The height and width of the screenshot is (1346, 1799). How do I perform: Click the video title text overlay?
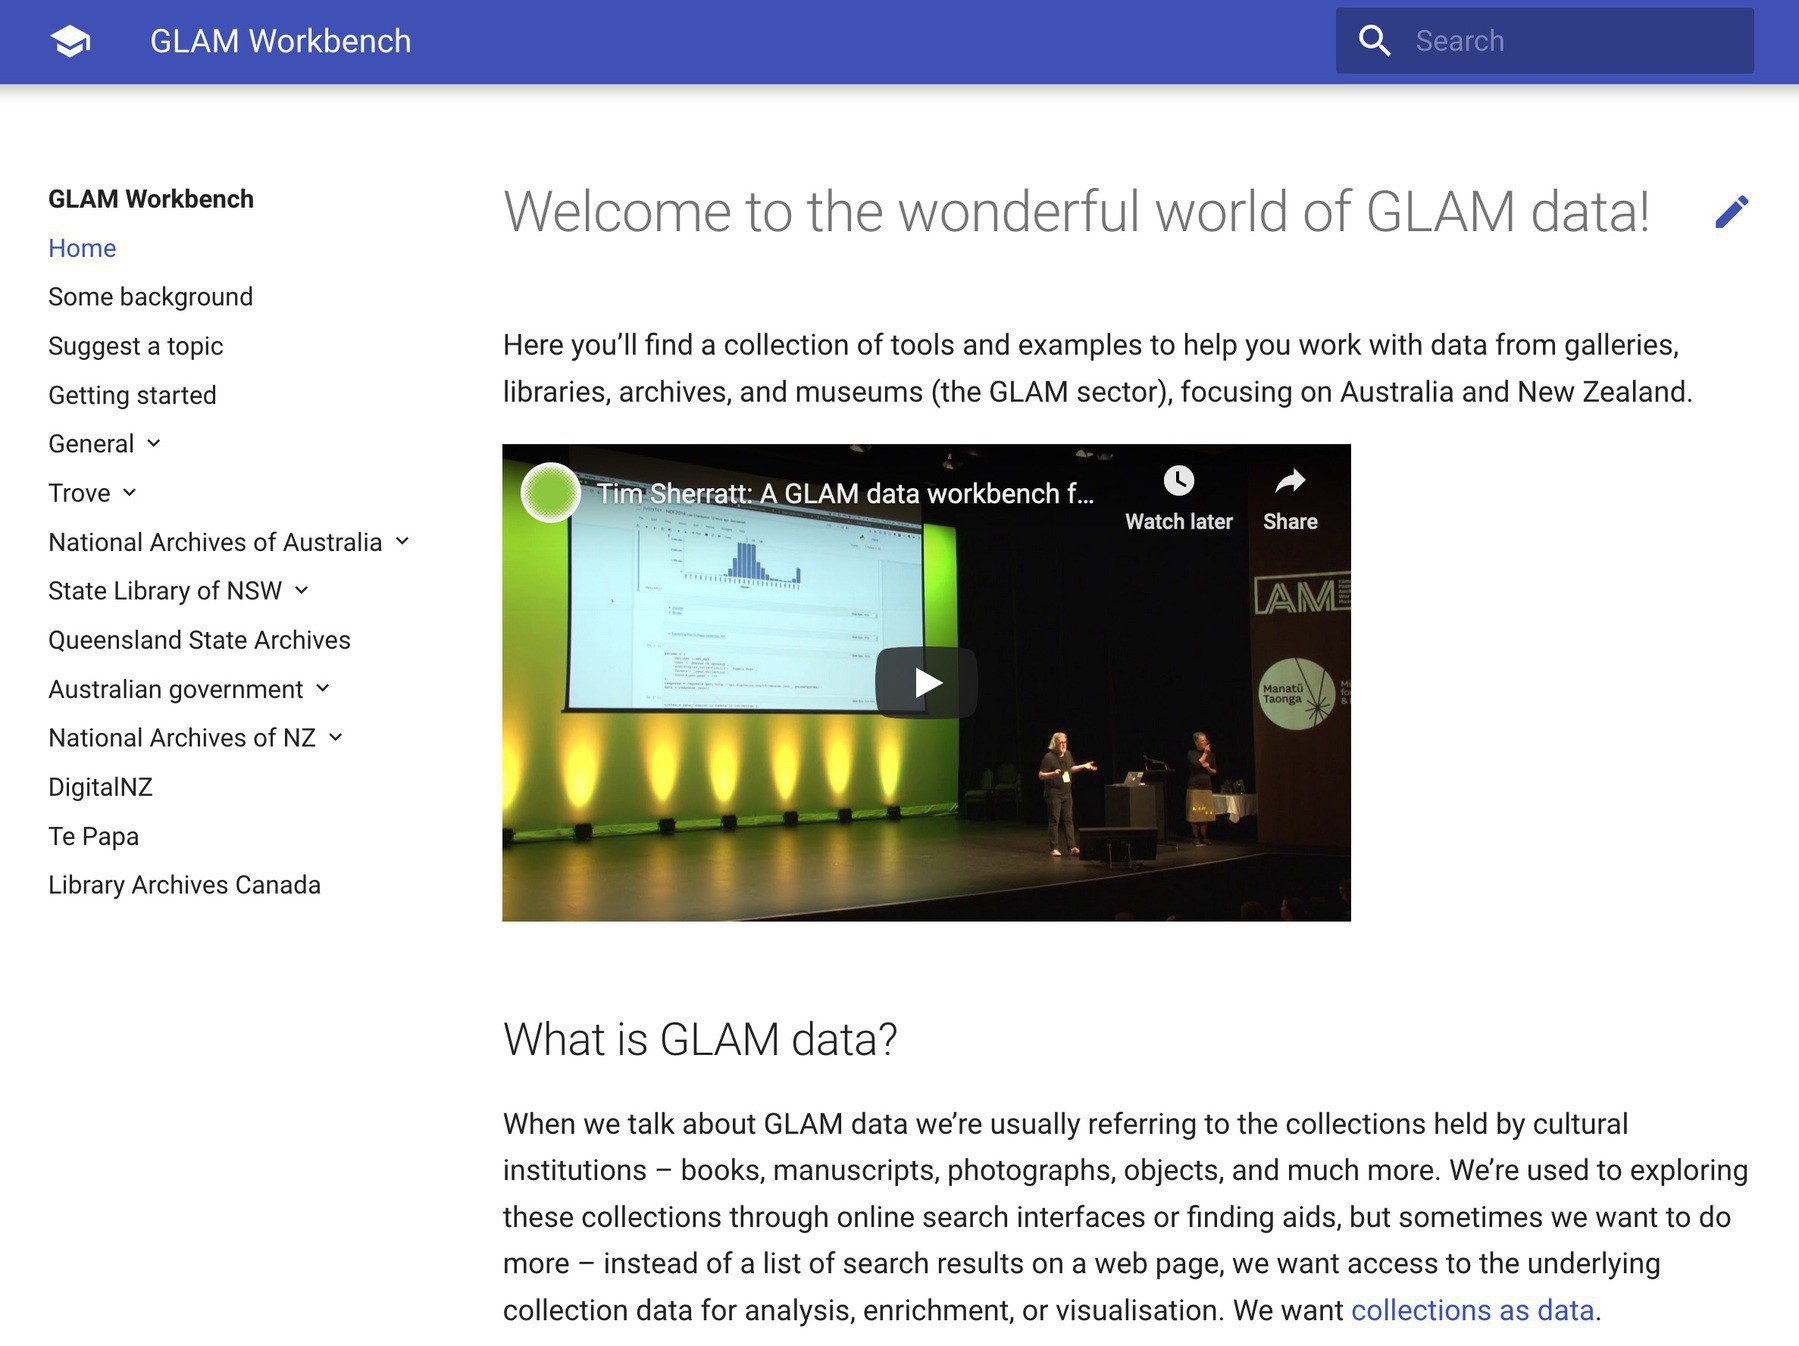click(x=845, y=493)
